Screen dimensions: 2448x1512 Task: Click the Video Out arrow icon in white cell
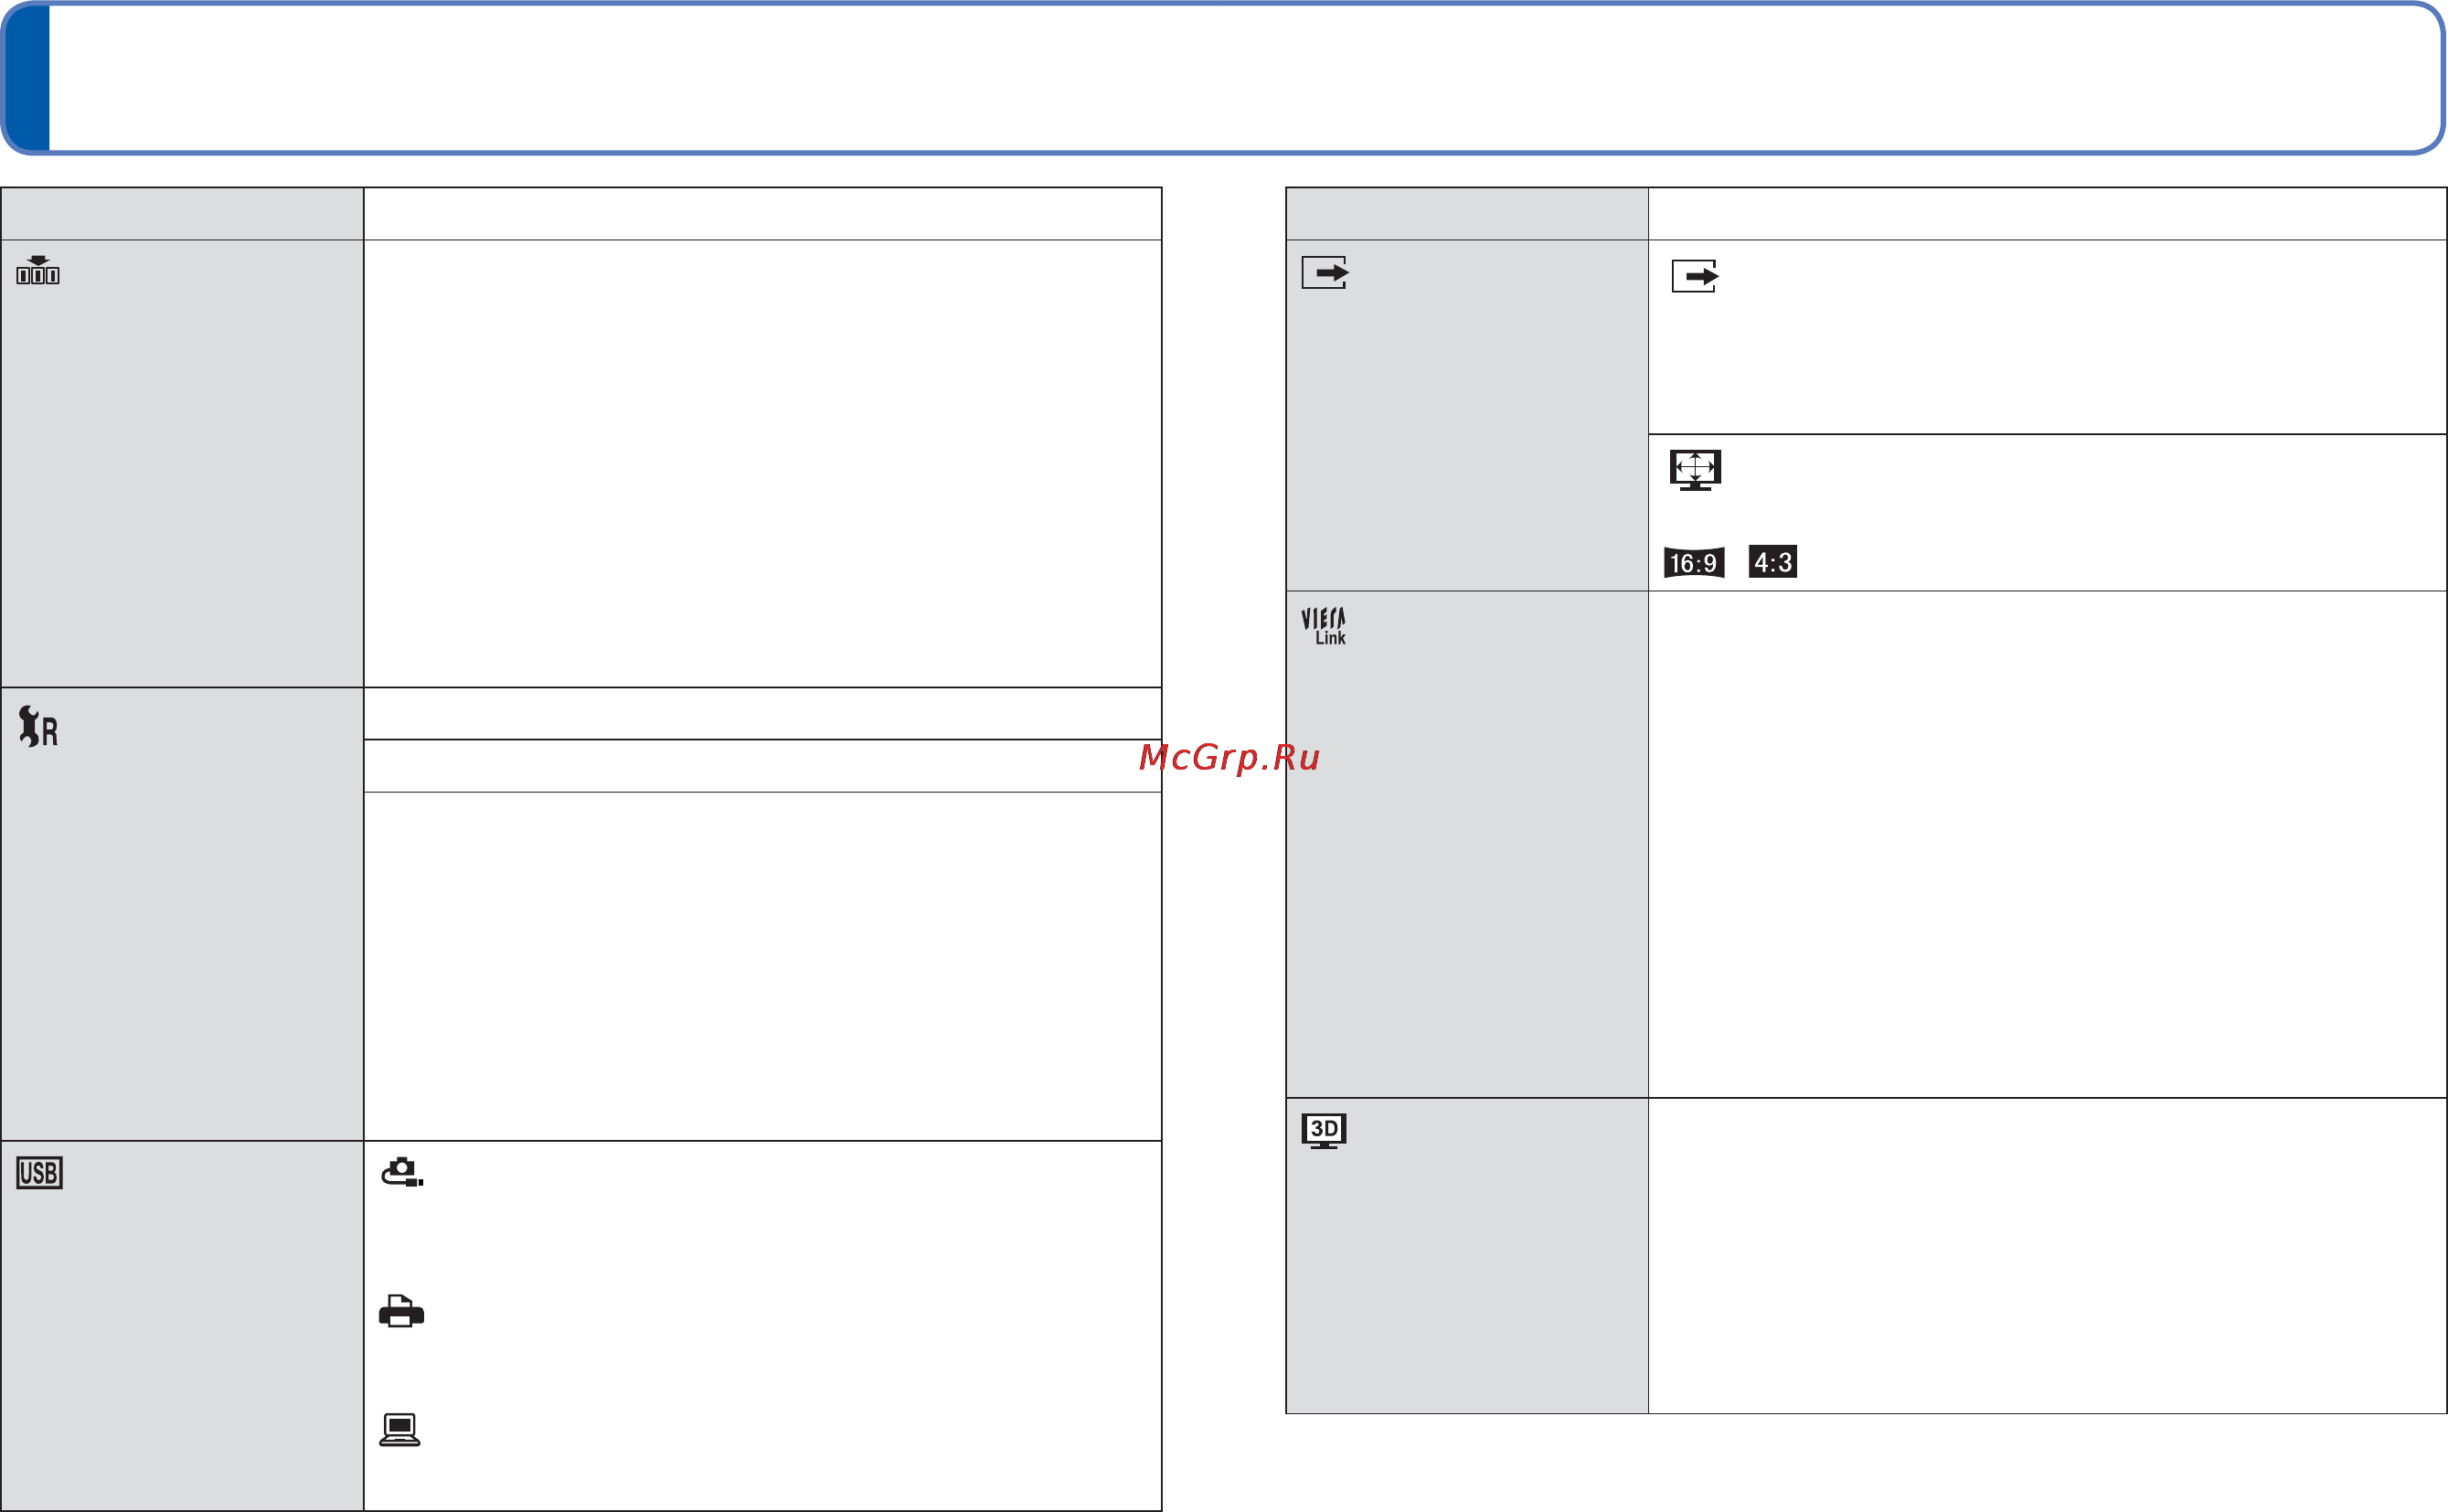[1695, 276]
